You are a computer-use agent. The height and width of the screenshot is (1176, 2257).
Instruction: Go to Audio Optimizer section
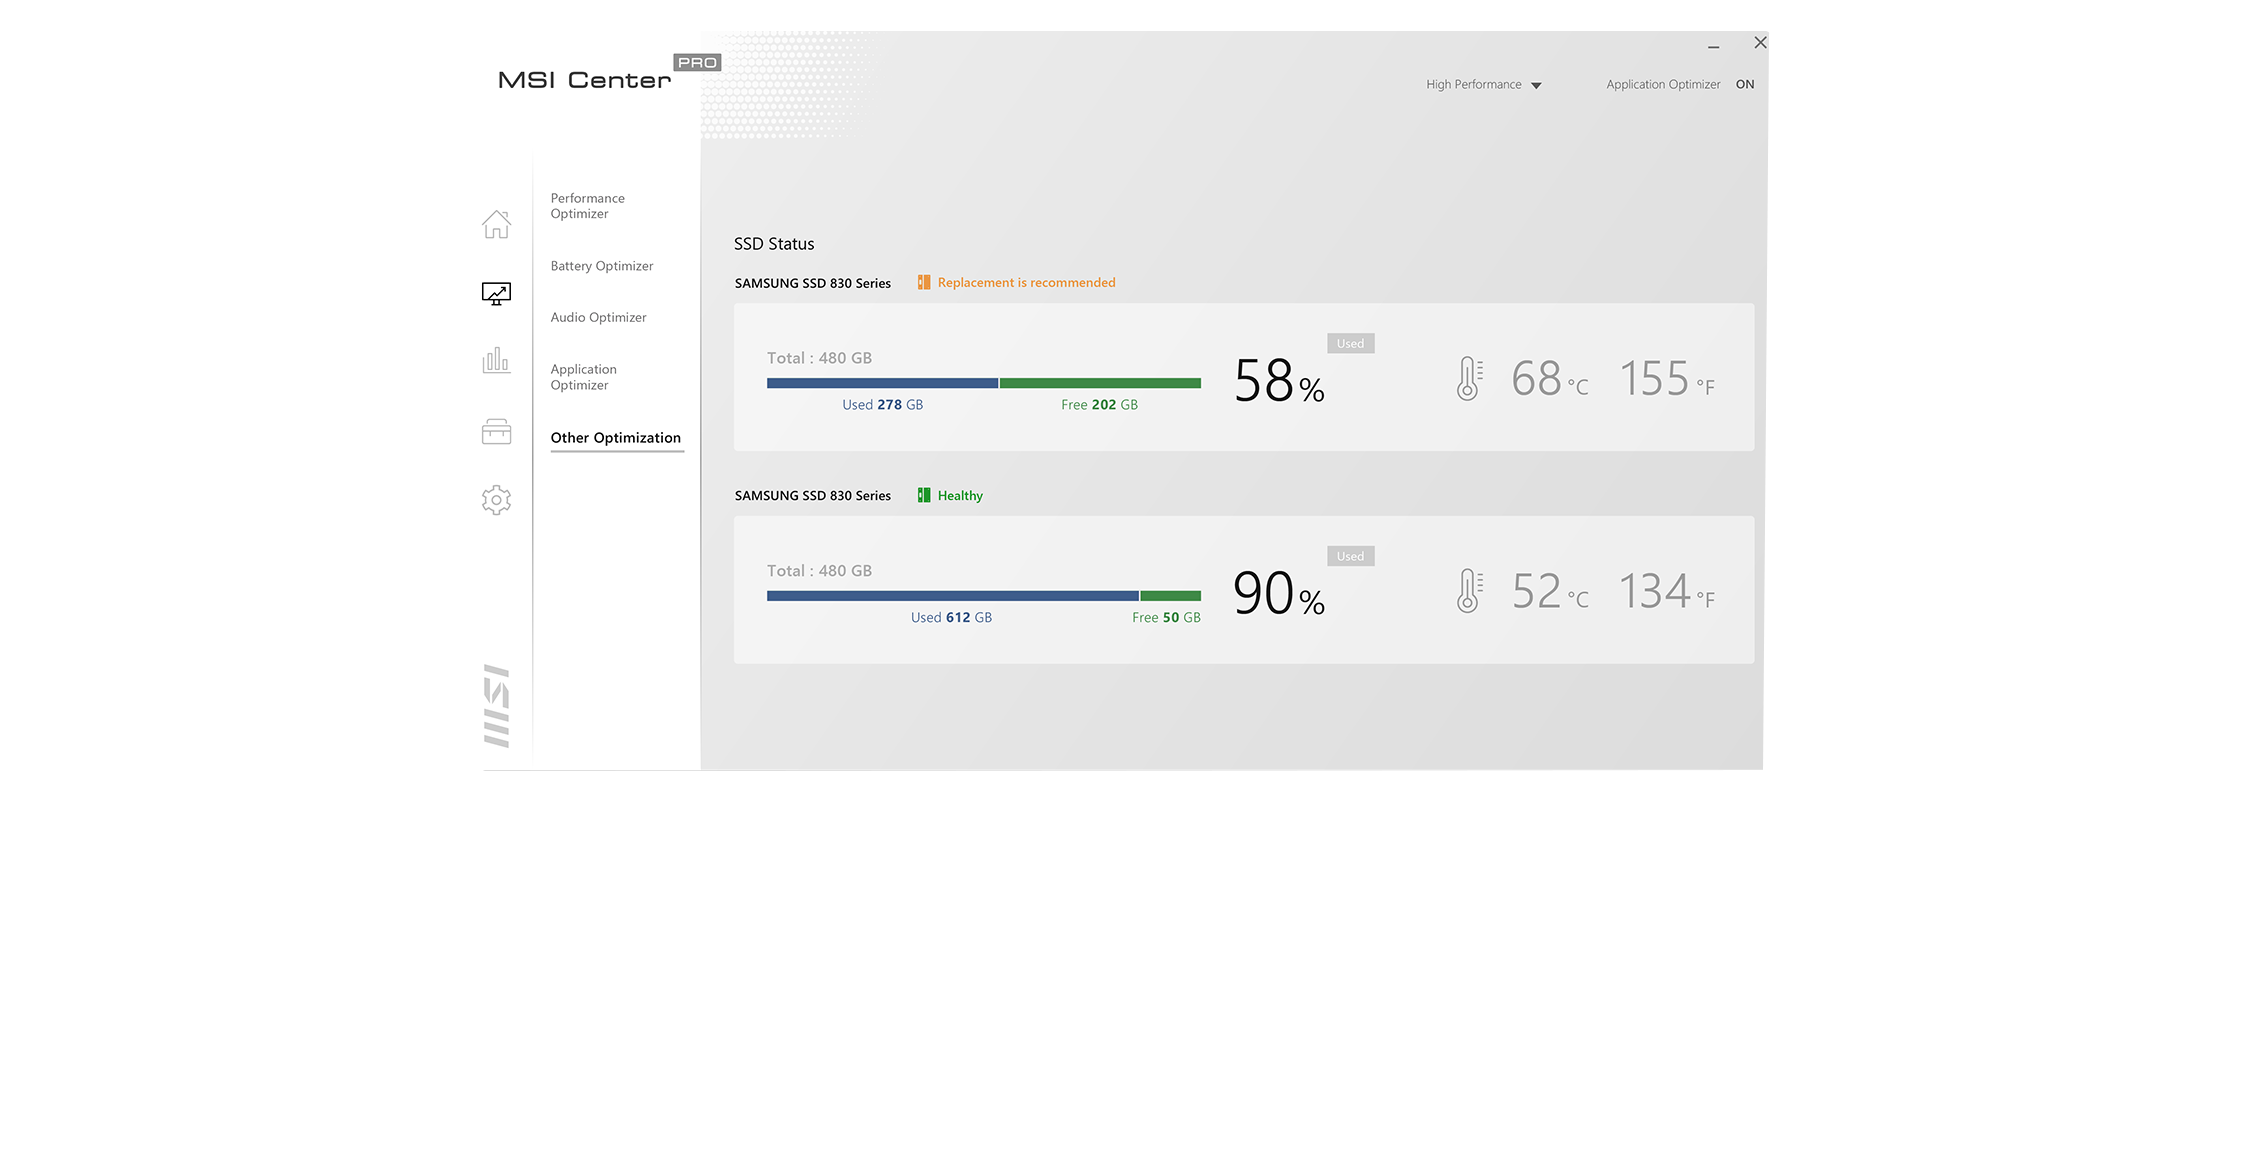(x=598, y=318)
